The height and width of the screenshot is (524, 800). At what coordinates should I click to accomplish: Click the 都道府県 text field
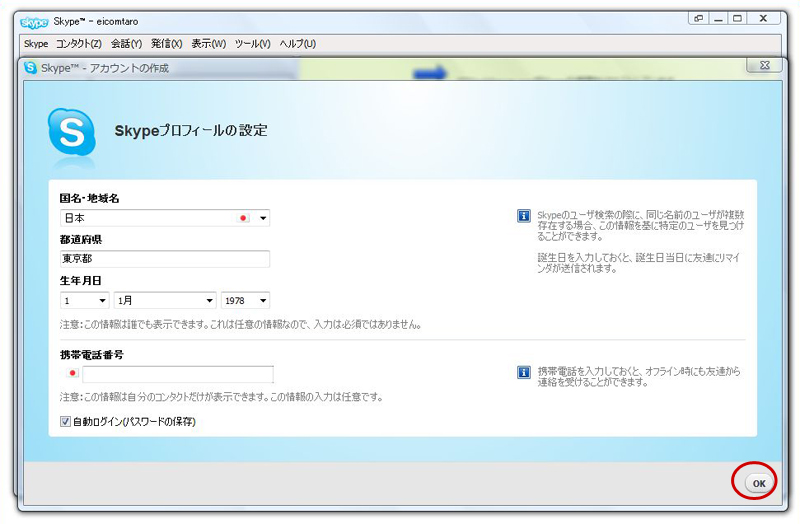(x=165, y=259)
